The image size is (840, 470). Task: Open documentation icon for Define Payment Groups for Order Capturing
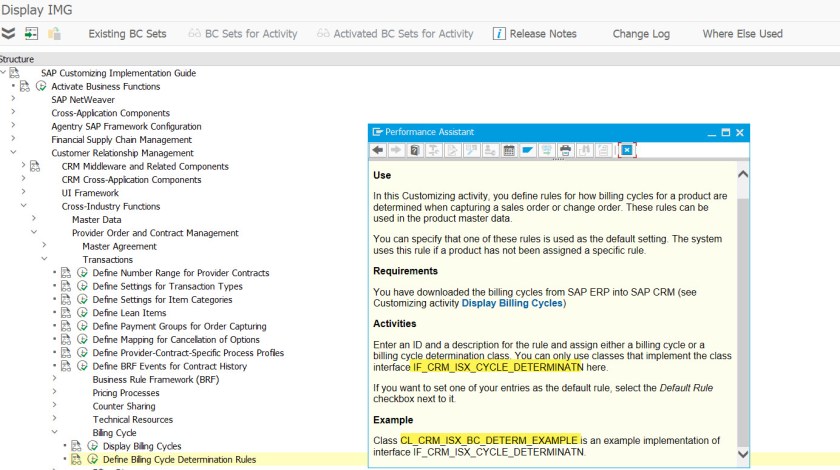click(66, 326)
